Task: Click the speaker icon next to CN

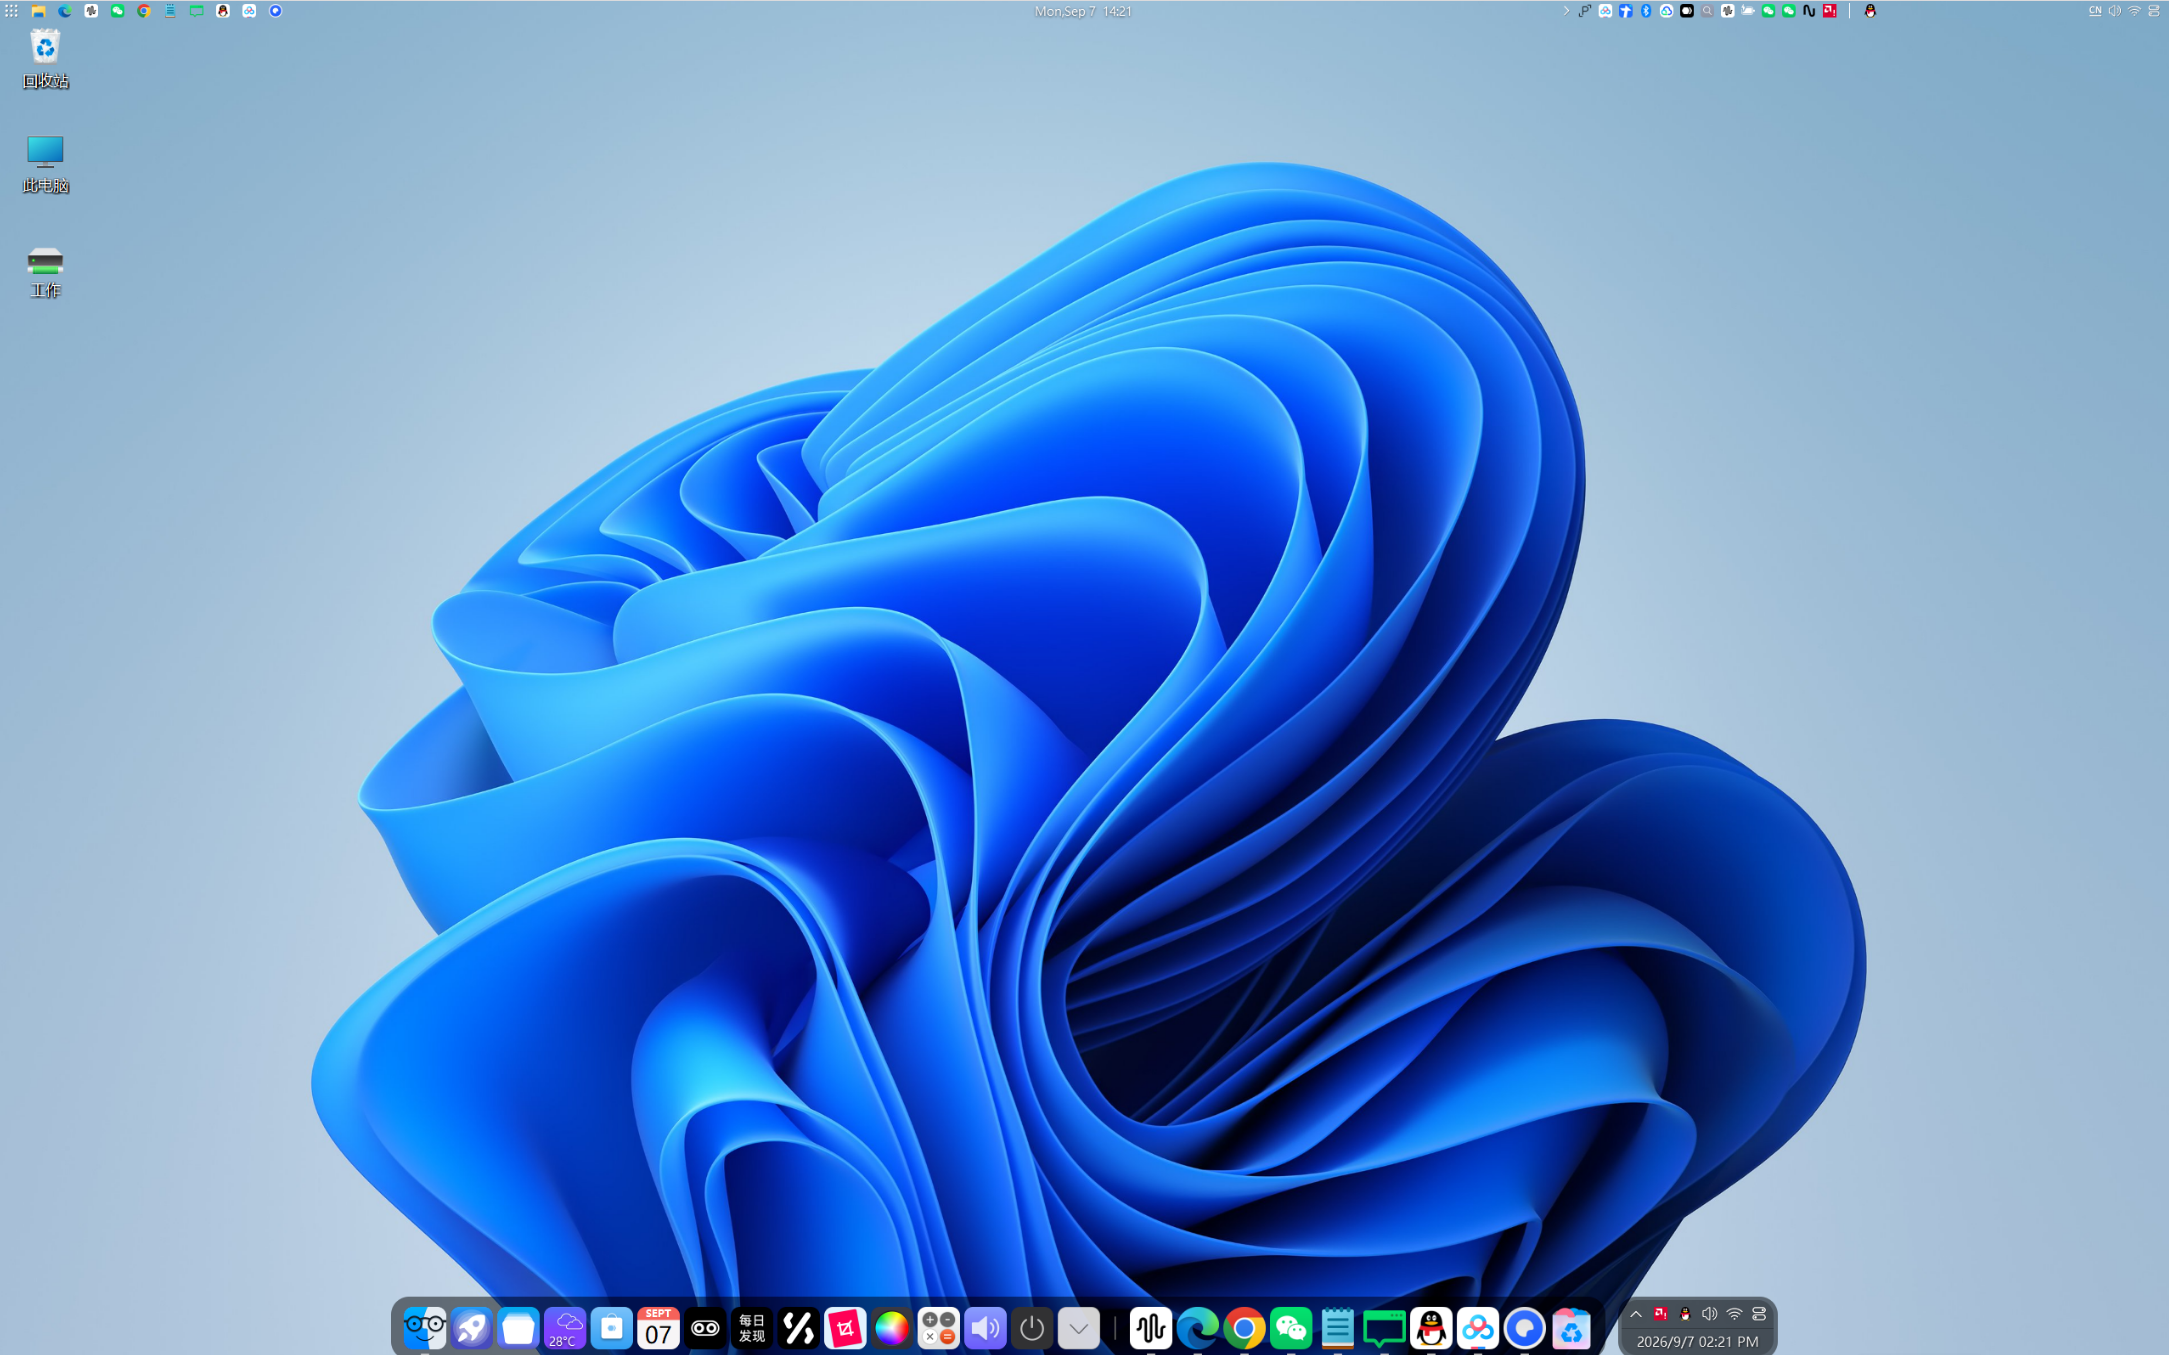Action: pyautogui.click(x=2115, y=11)
